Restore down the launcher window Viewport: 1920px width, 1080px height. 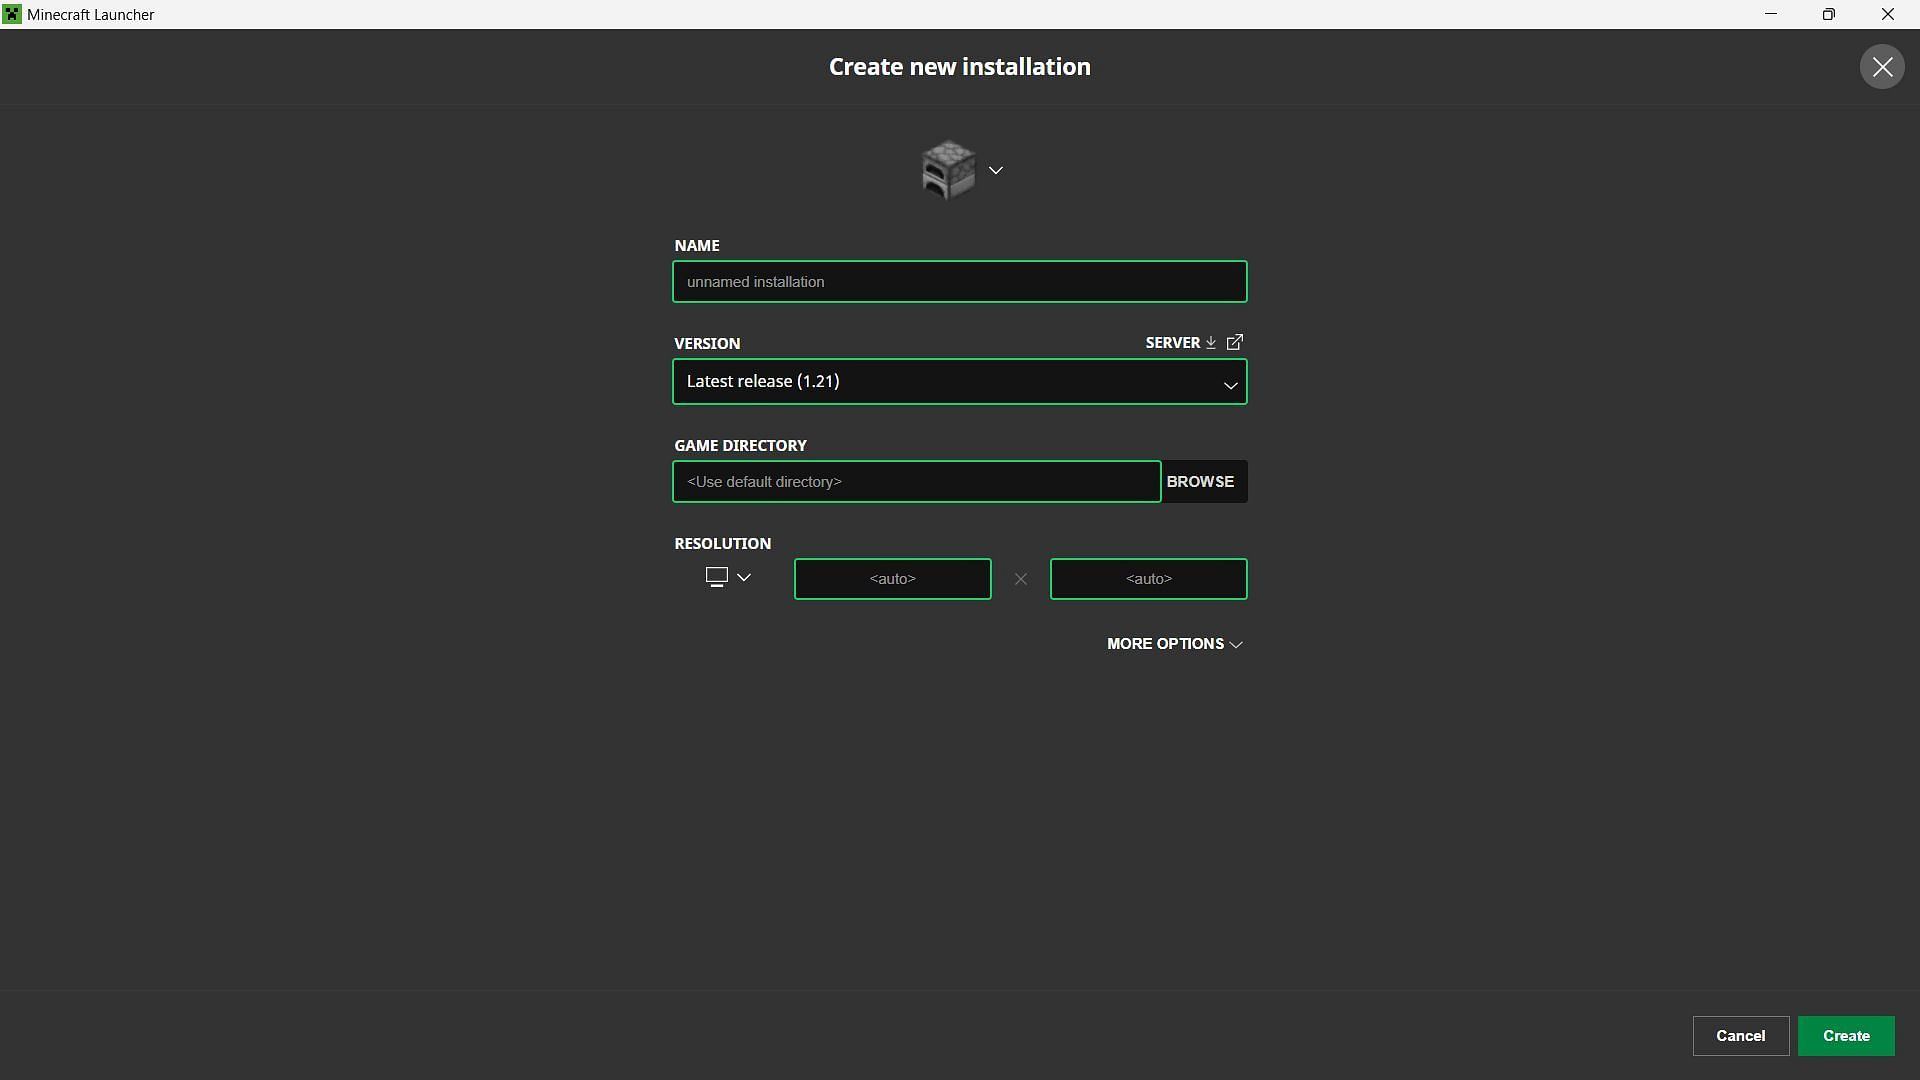click(x=1828, y=14)
